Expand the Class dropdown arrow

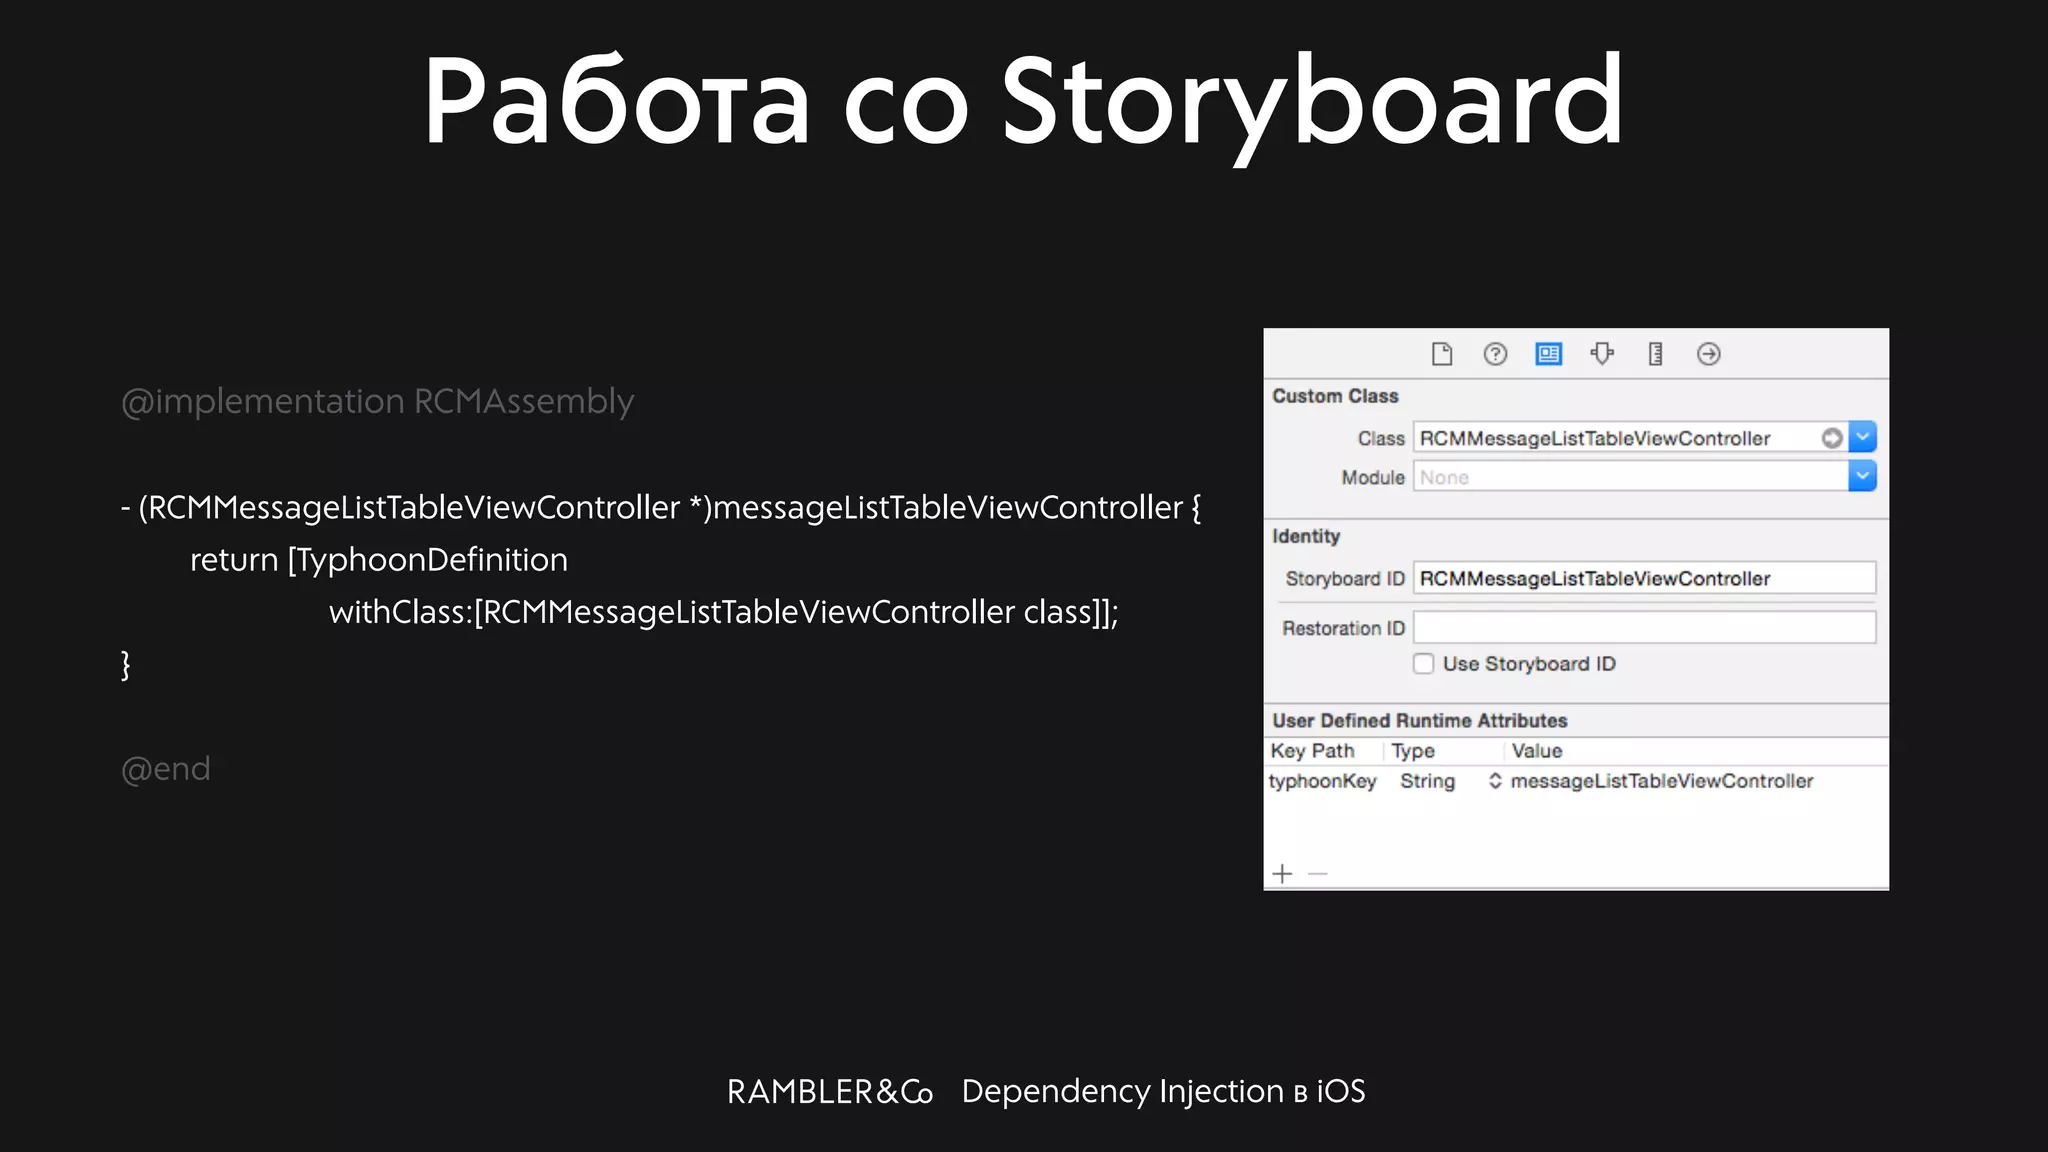coord(1862,437)
